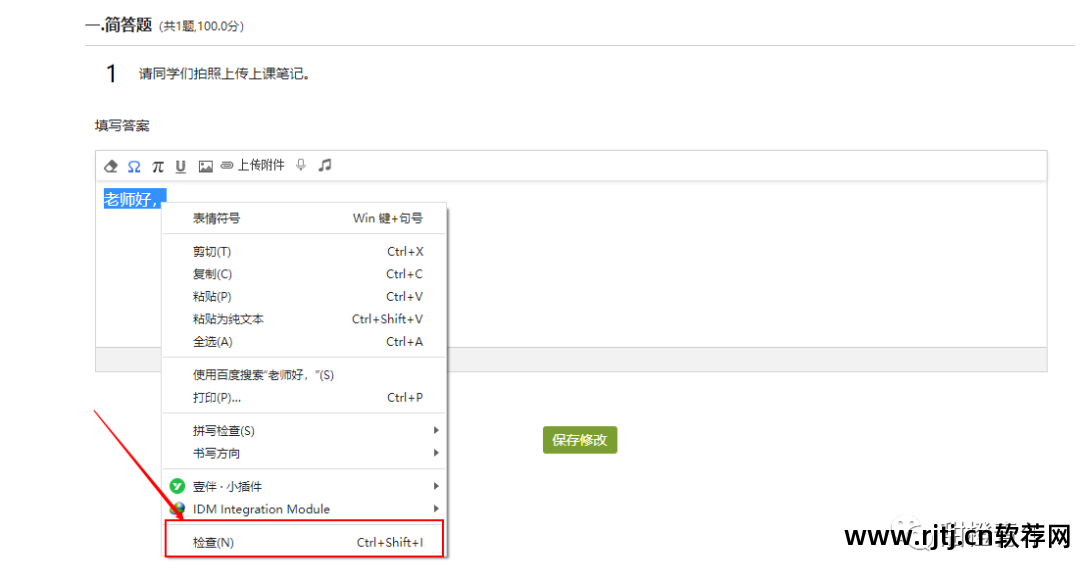This screenshot has height=582, width=1080.
Task: Open the Pi formula editor
Action: (157, 166)
